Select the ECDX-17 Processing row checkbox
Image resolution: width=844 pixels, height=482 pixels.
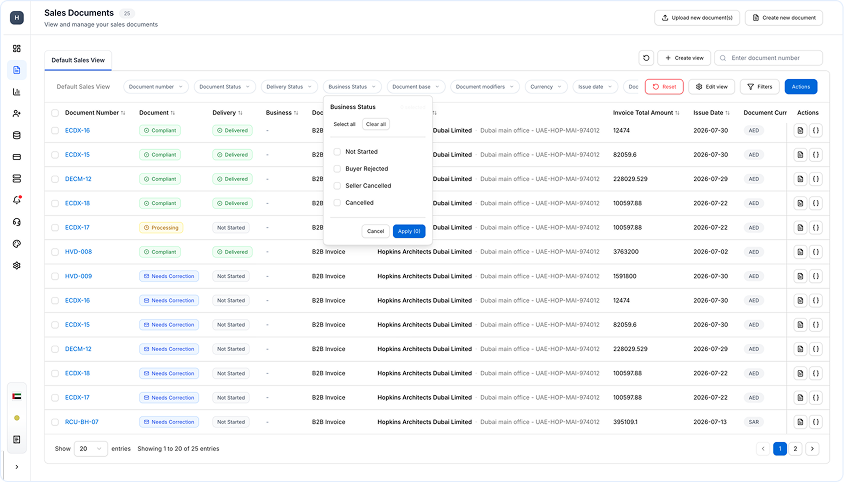[55, 227]
